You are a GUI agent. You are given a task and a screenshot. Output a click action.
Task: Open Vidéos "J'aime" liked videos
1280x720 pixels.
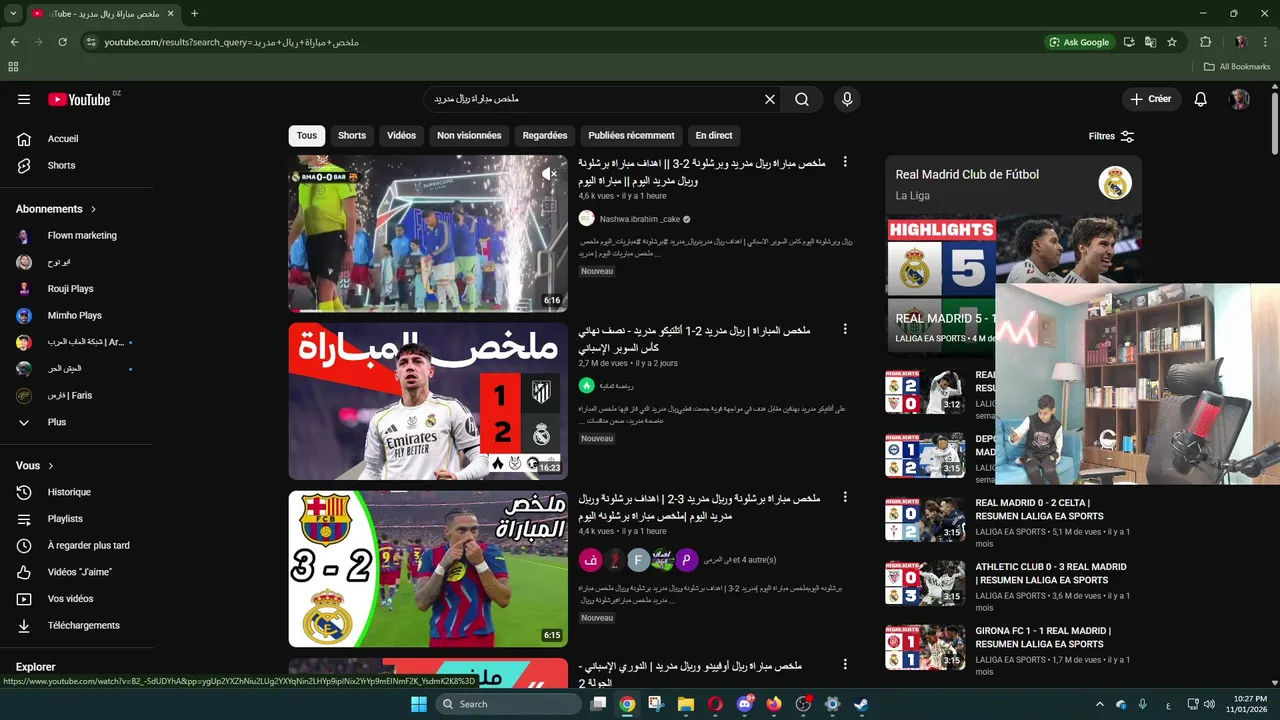[80, 572]
